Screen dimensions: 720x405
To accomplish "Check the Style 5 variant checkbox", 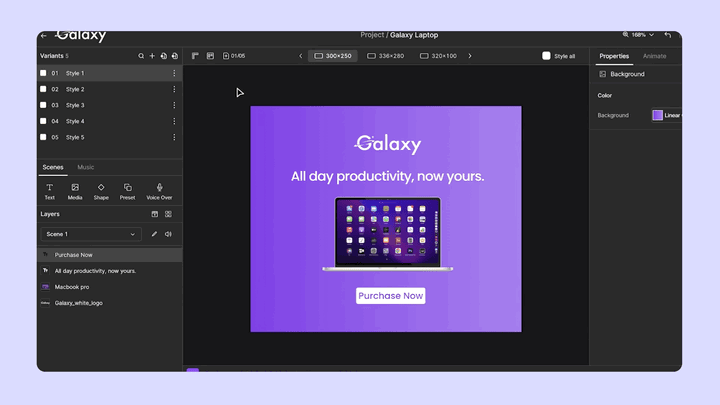I will pyautogui.click(x=43, y=137).
